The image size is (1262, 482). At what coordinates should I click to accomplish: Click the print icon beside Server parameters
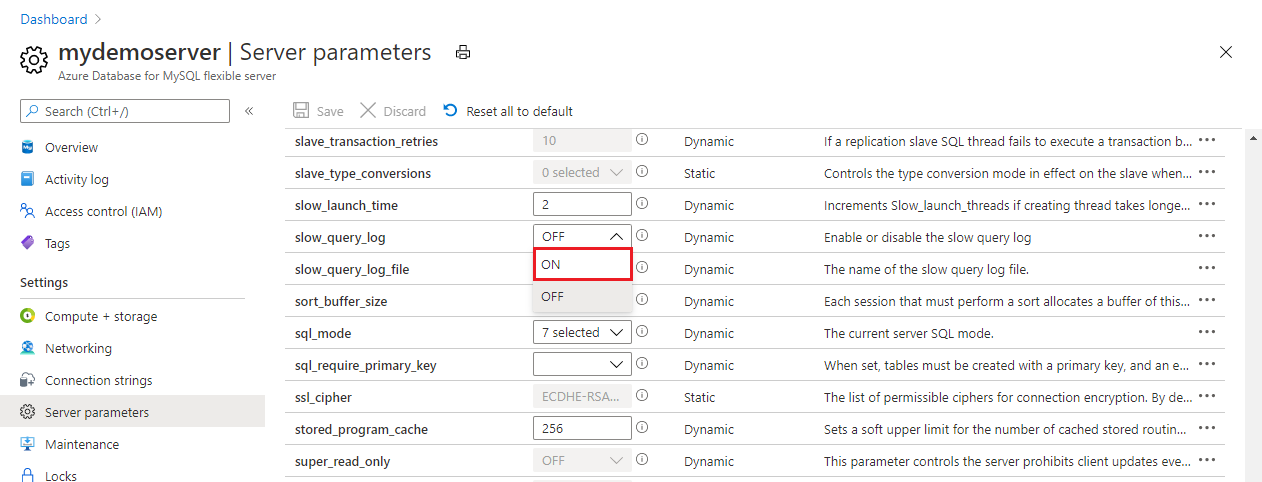463,53
